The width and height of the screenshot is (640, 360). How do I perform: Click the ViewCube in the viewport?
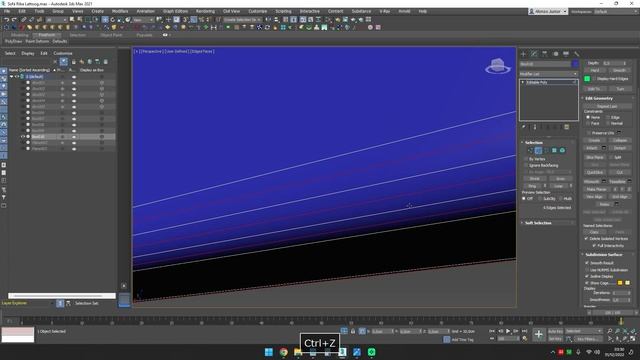coord(498,66)
